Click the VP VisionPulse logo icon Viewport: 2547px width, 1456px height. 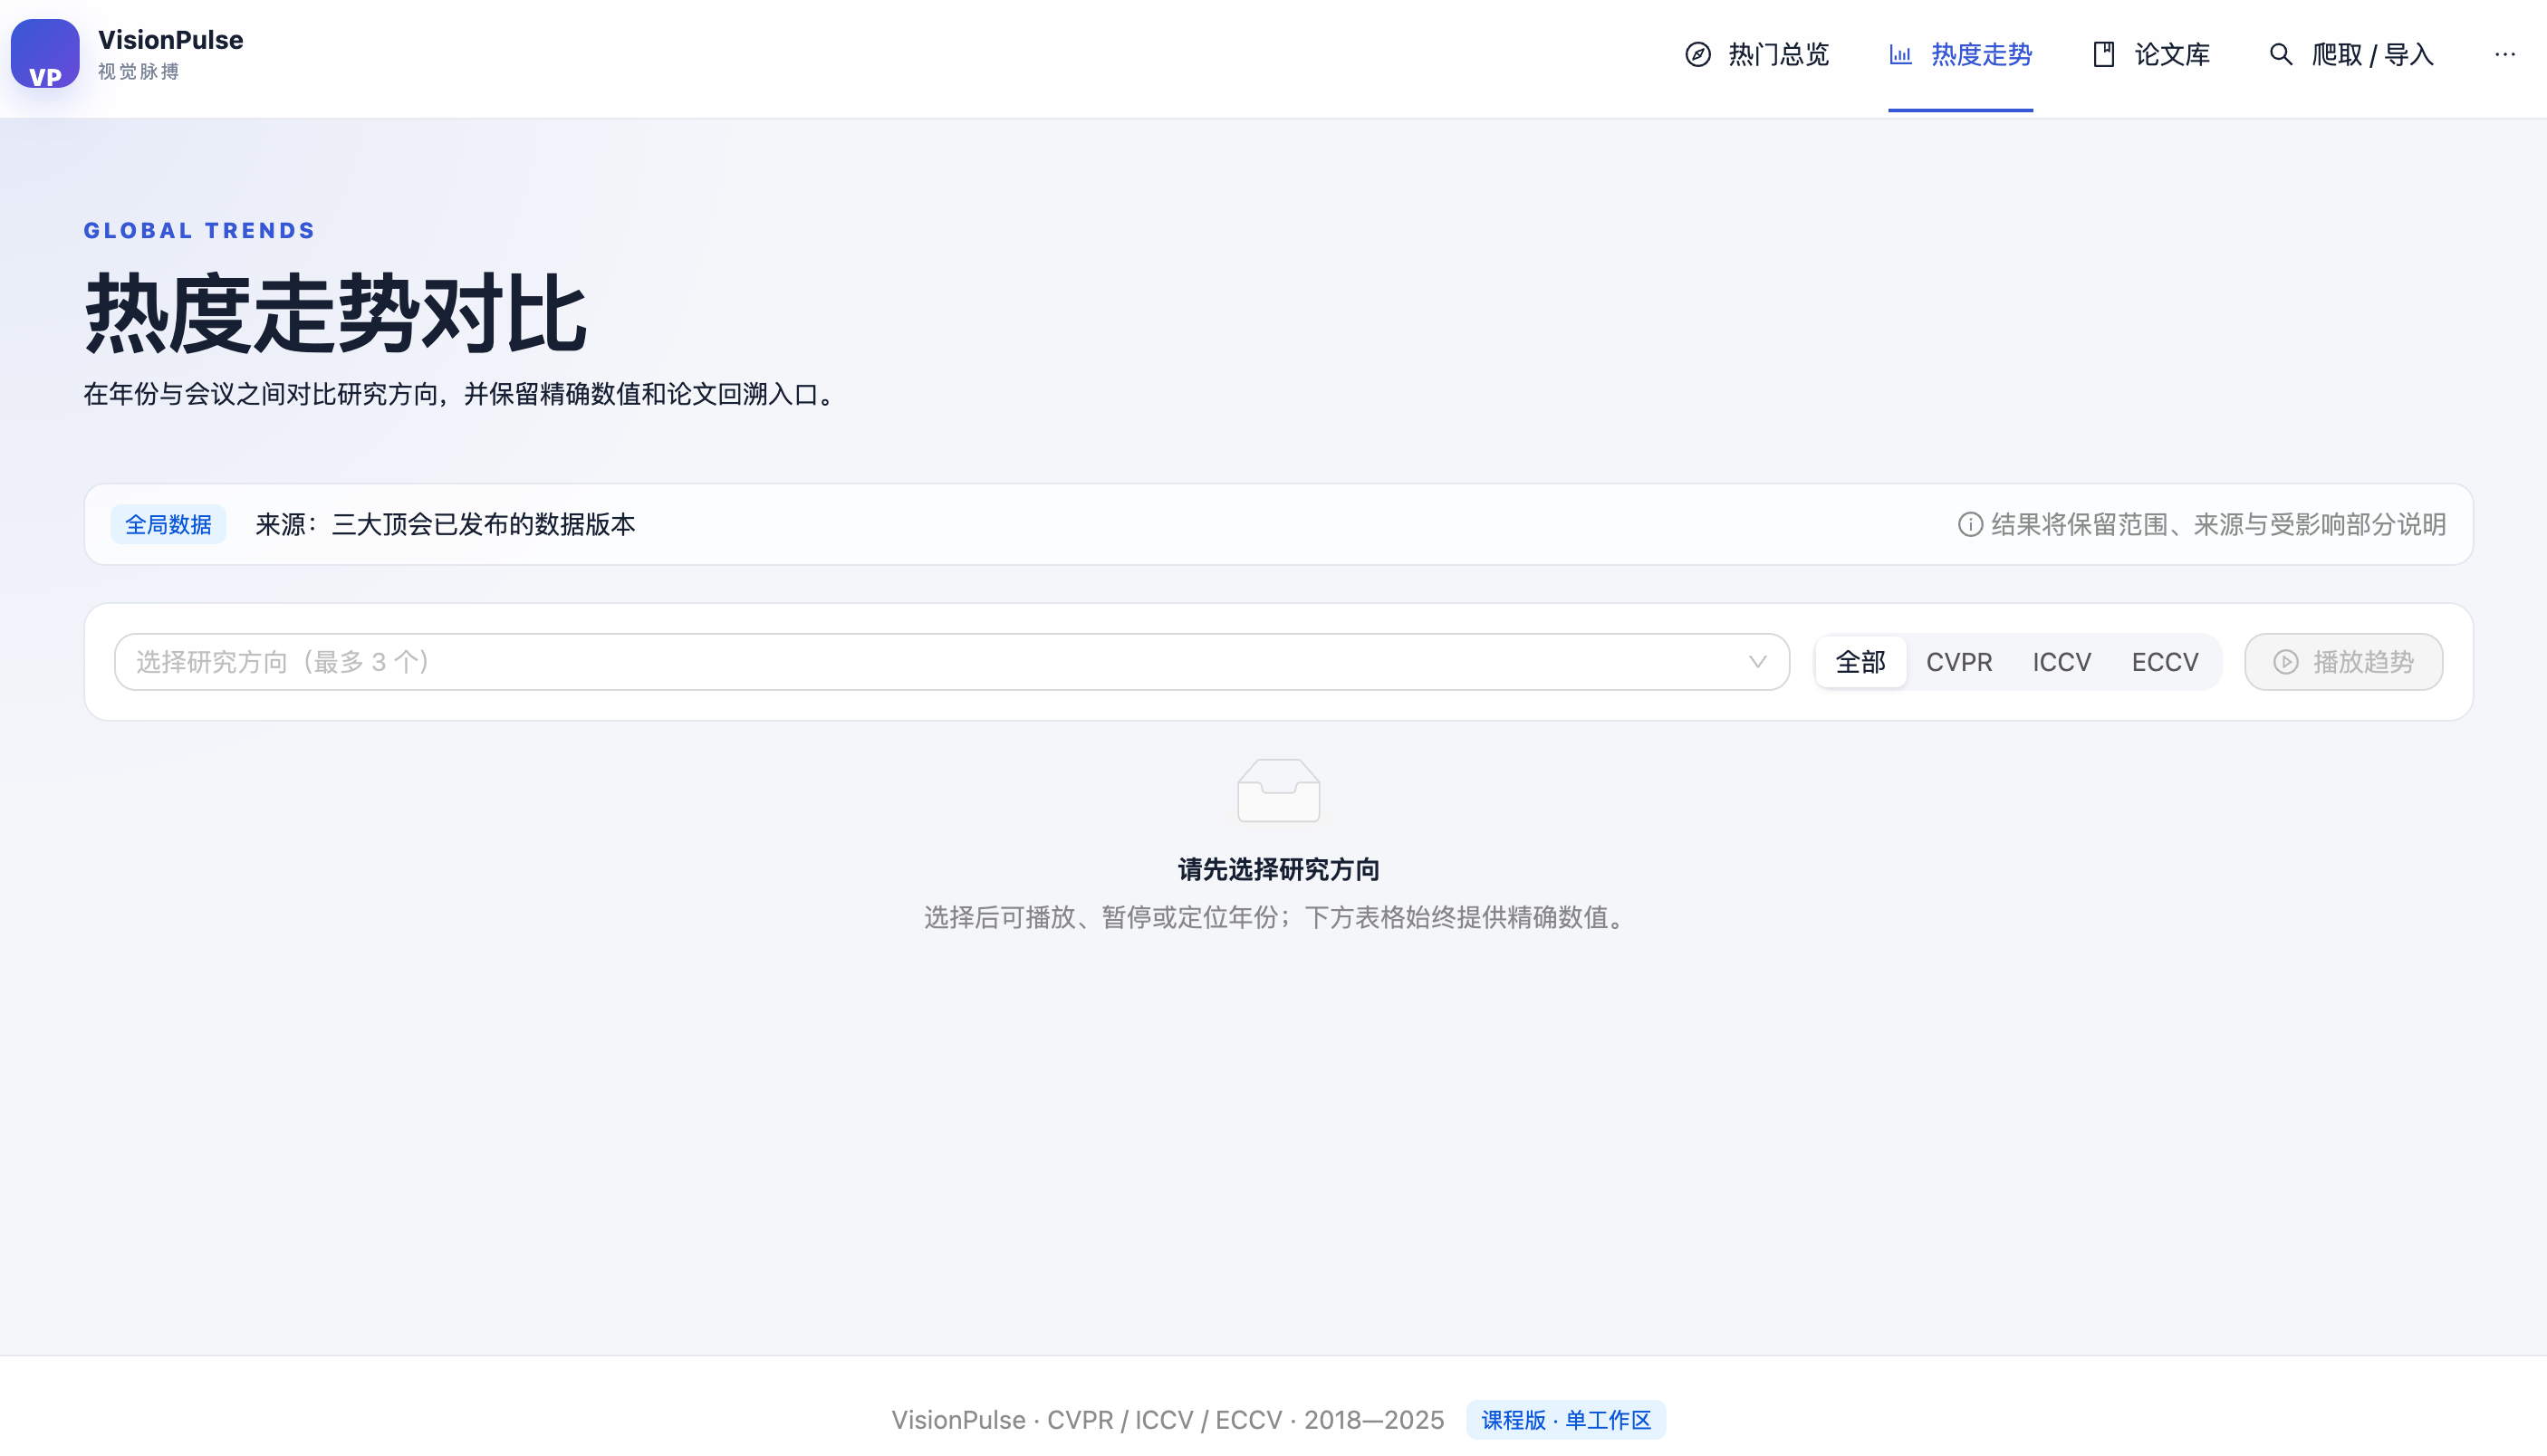pyautogui.click(x=45, y=54)
